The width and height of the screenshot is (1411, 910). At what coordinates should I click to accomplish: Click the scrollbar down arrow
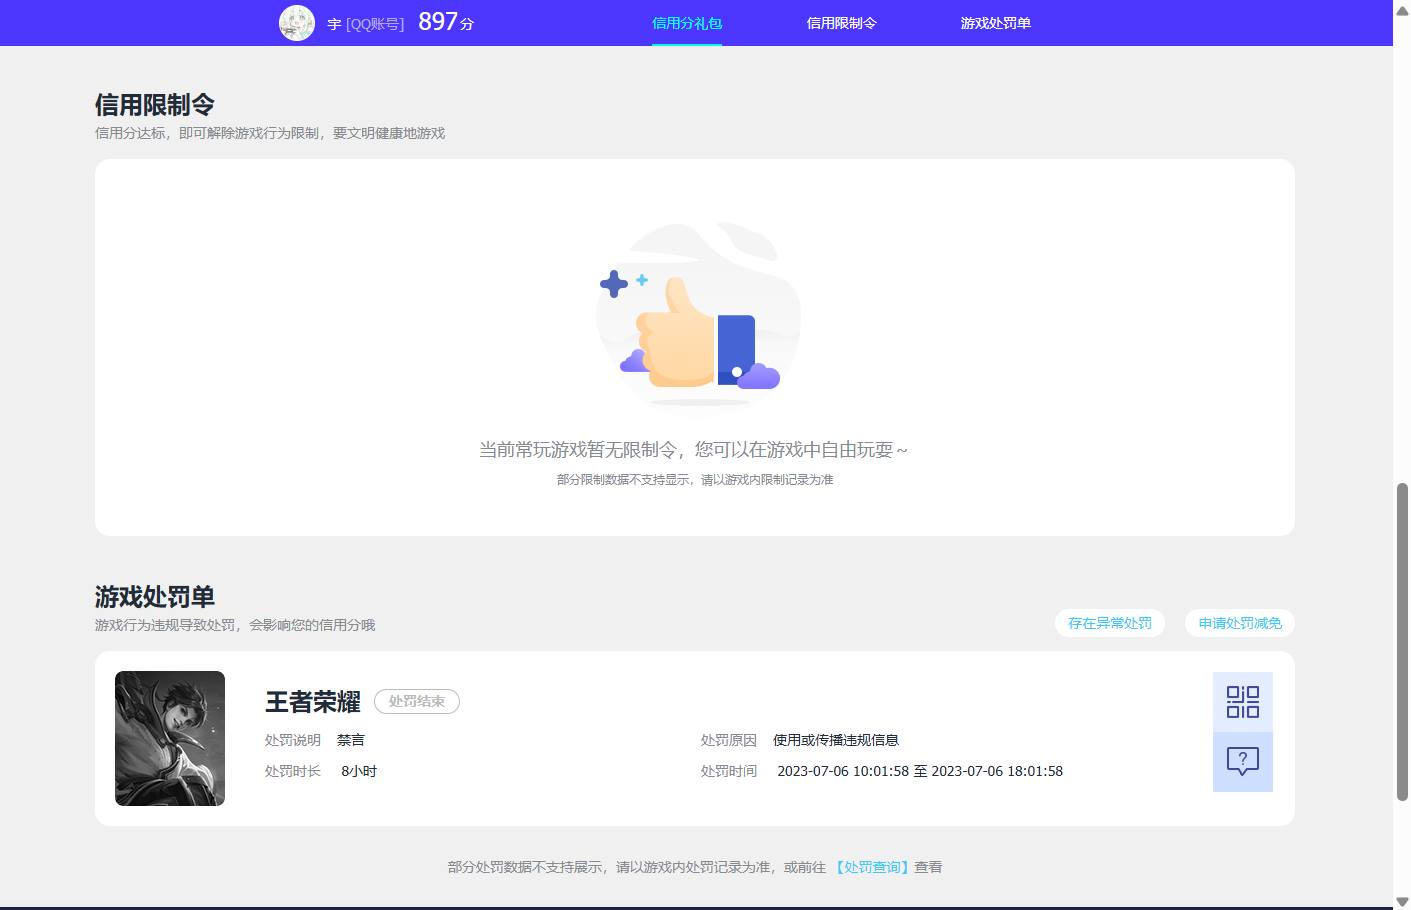point(1403,902)
